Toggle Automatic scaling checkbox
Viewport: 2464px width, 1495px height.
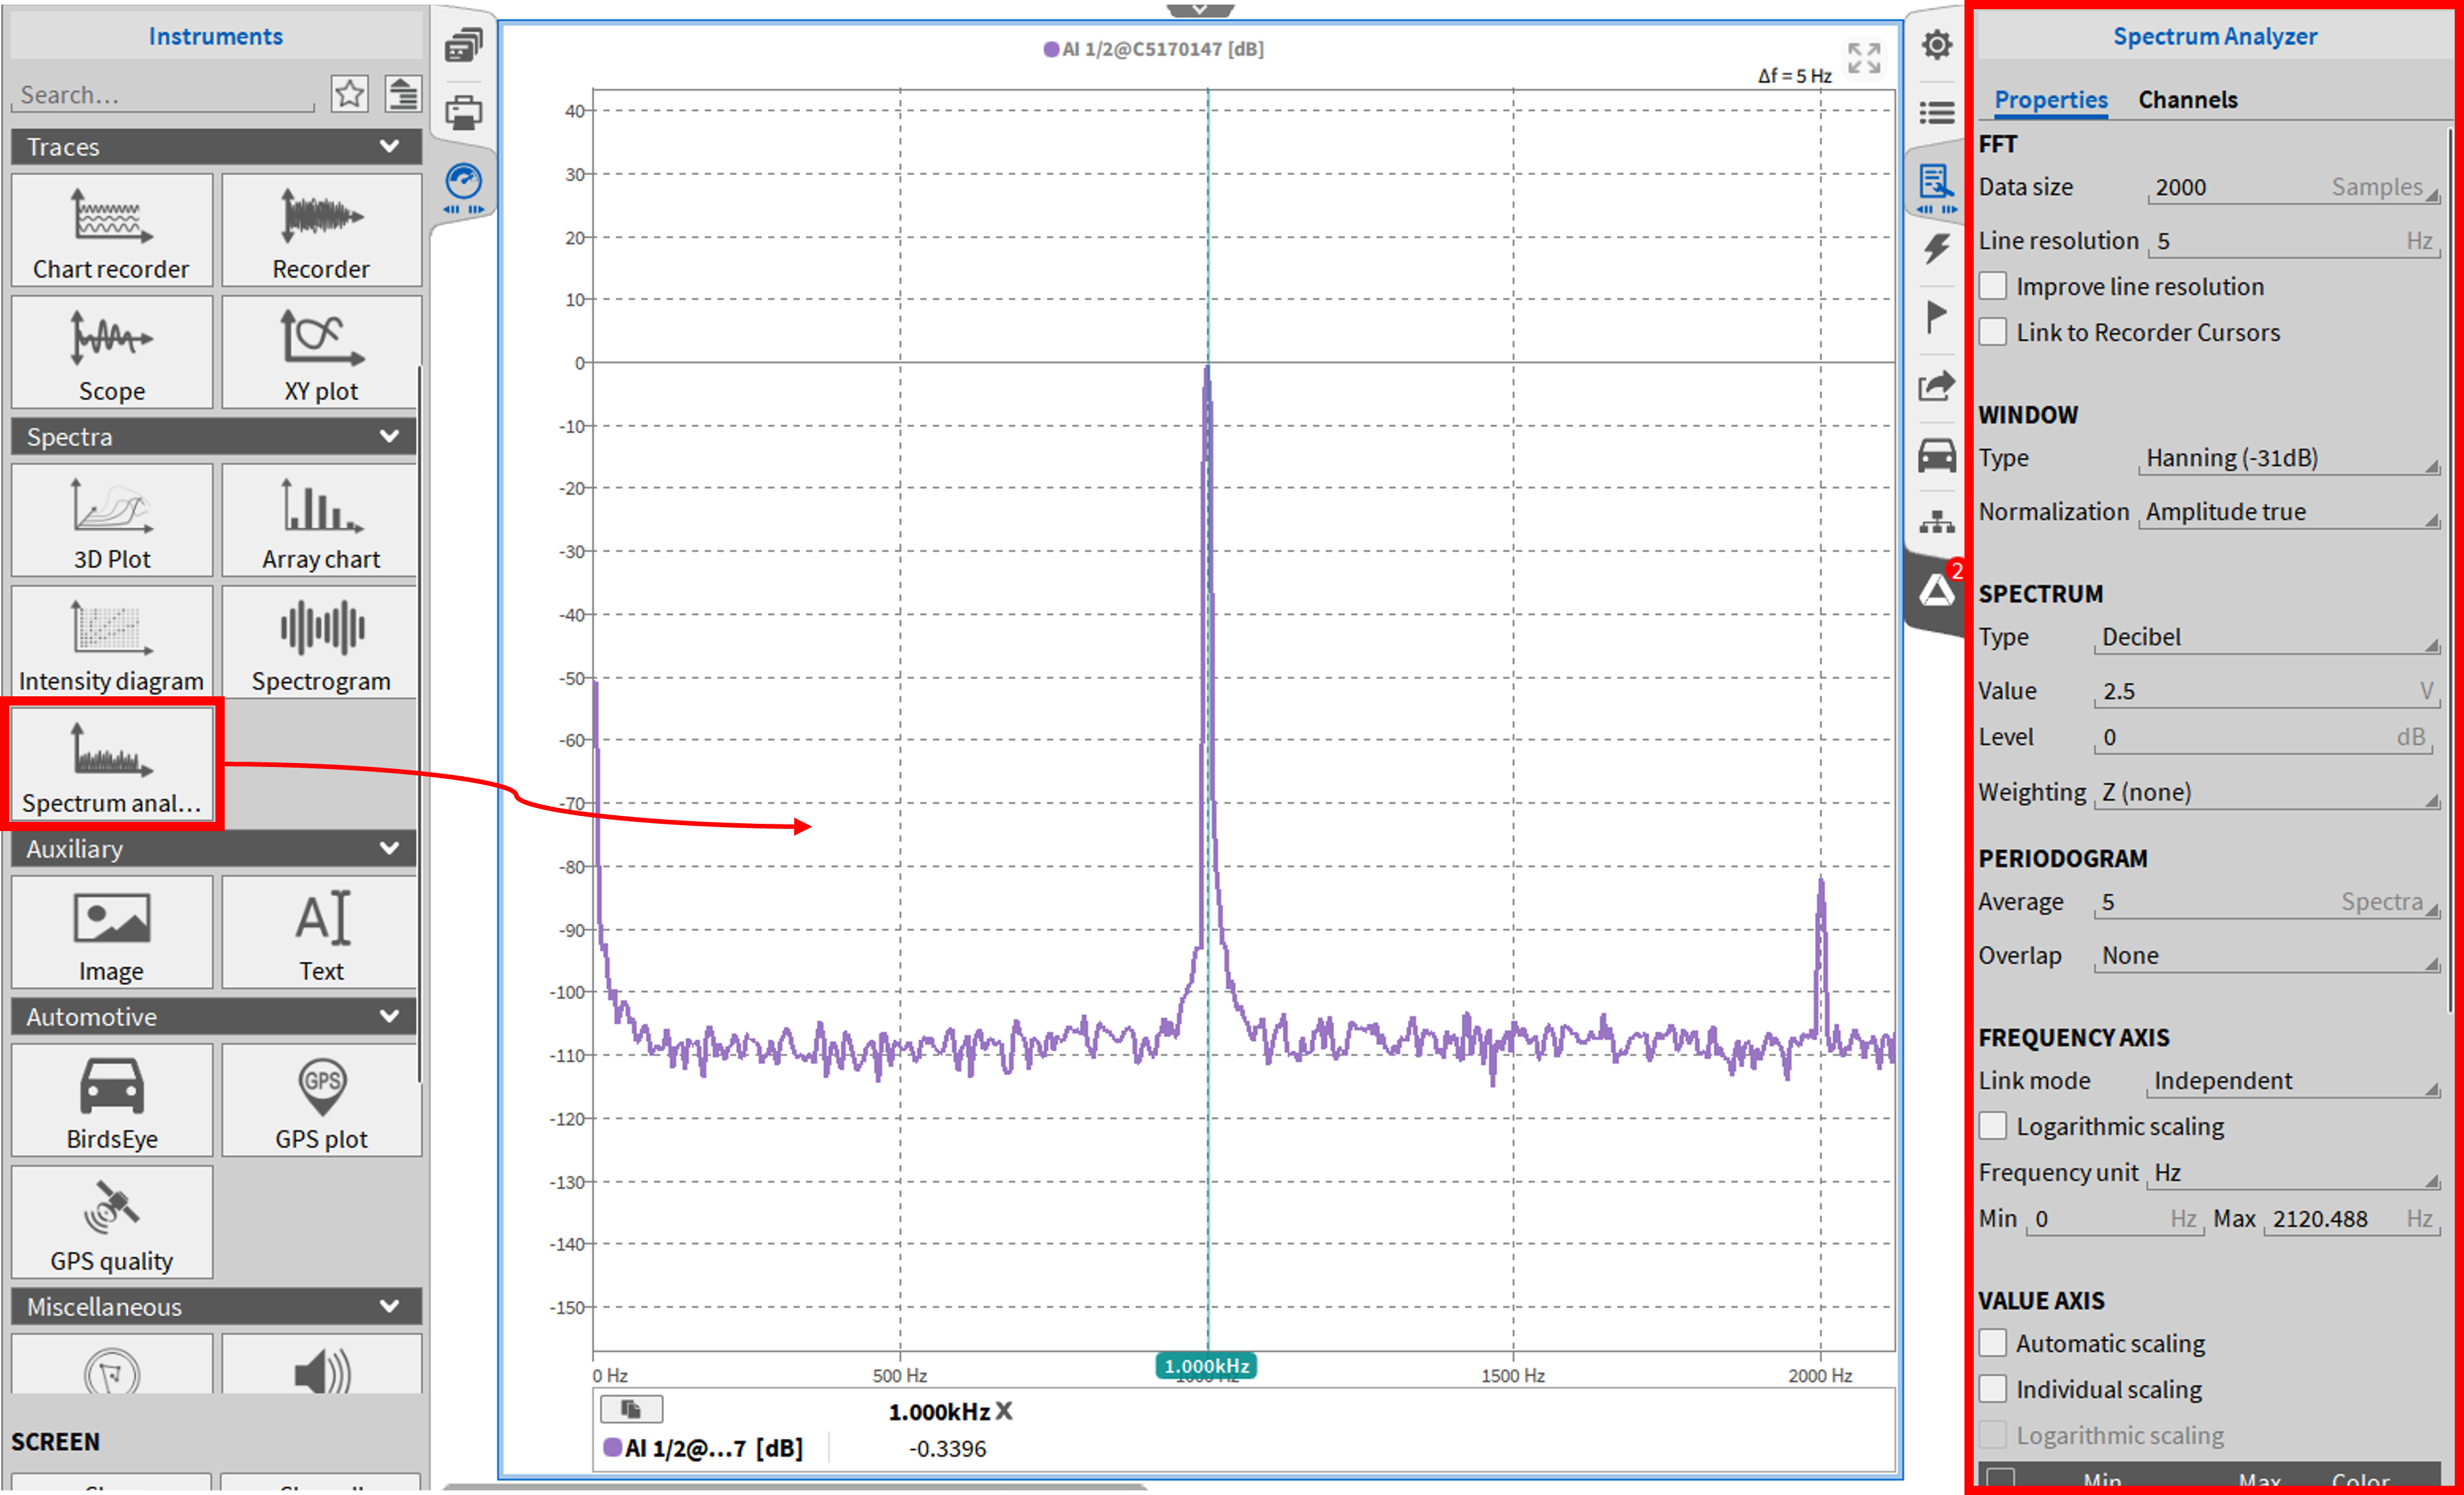tap(1993, 1343)
